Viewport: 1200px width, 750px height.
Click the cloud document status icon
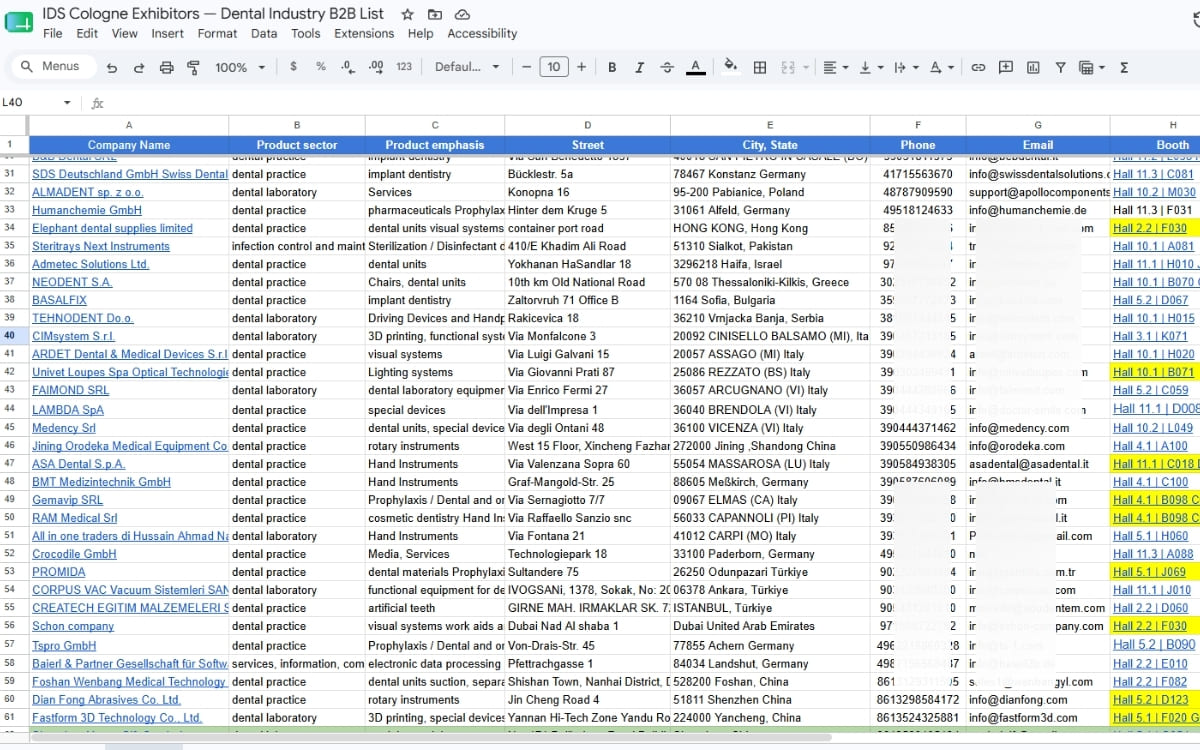462,14
